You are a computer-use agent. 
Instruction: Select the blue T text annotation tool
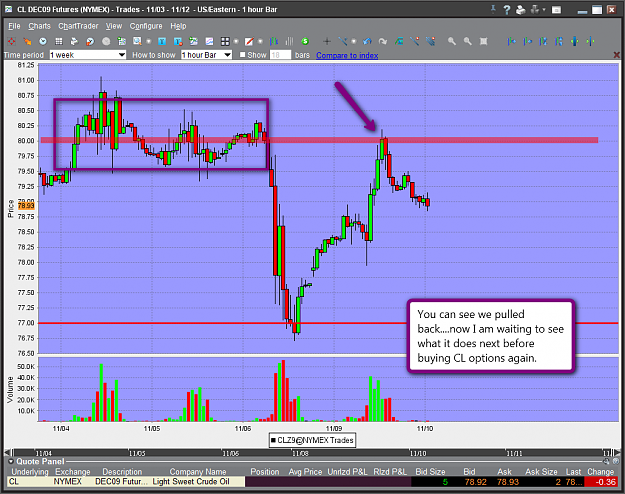pyautogui.click(x=162, y=41)
